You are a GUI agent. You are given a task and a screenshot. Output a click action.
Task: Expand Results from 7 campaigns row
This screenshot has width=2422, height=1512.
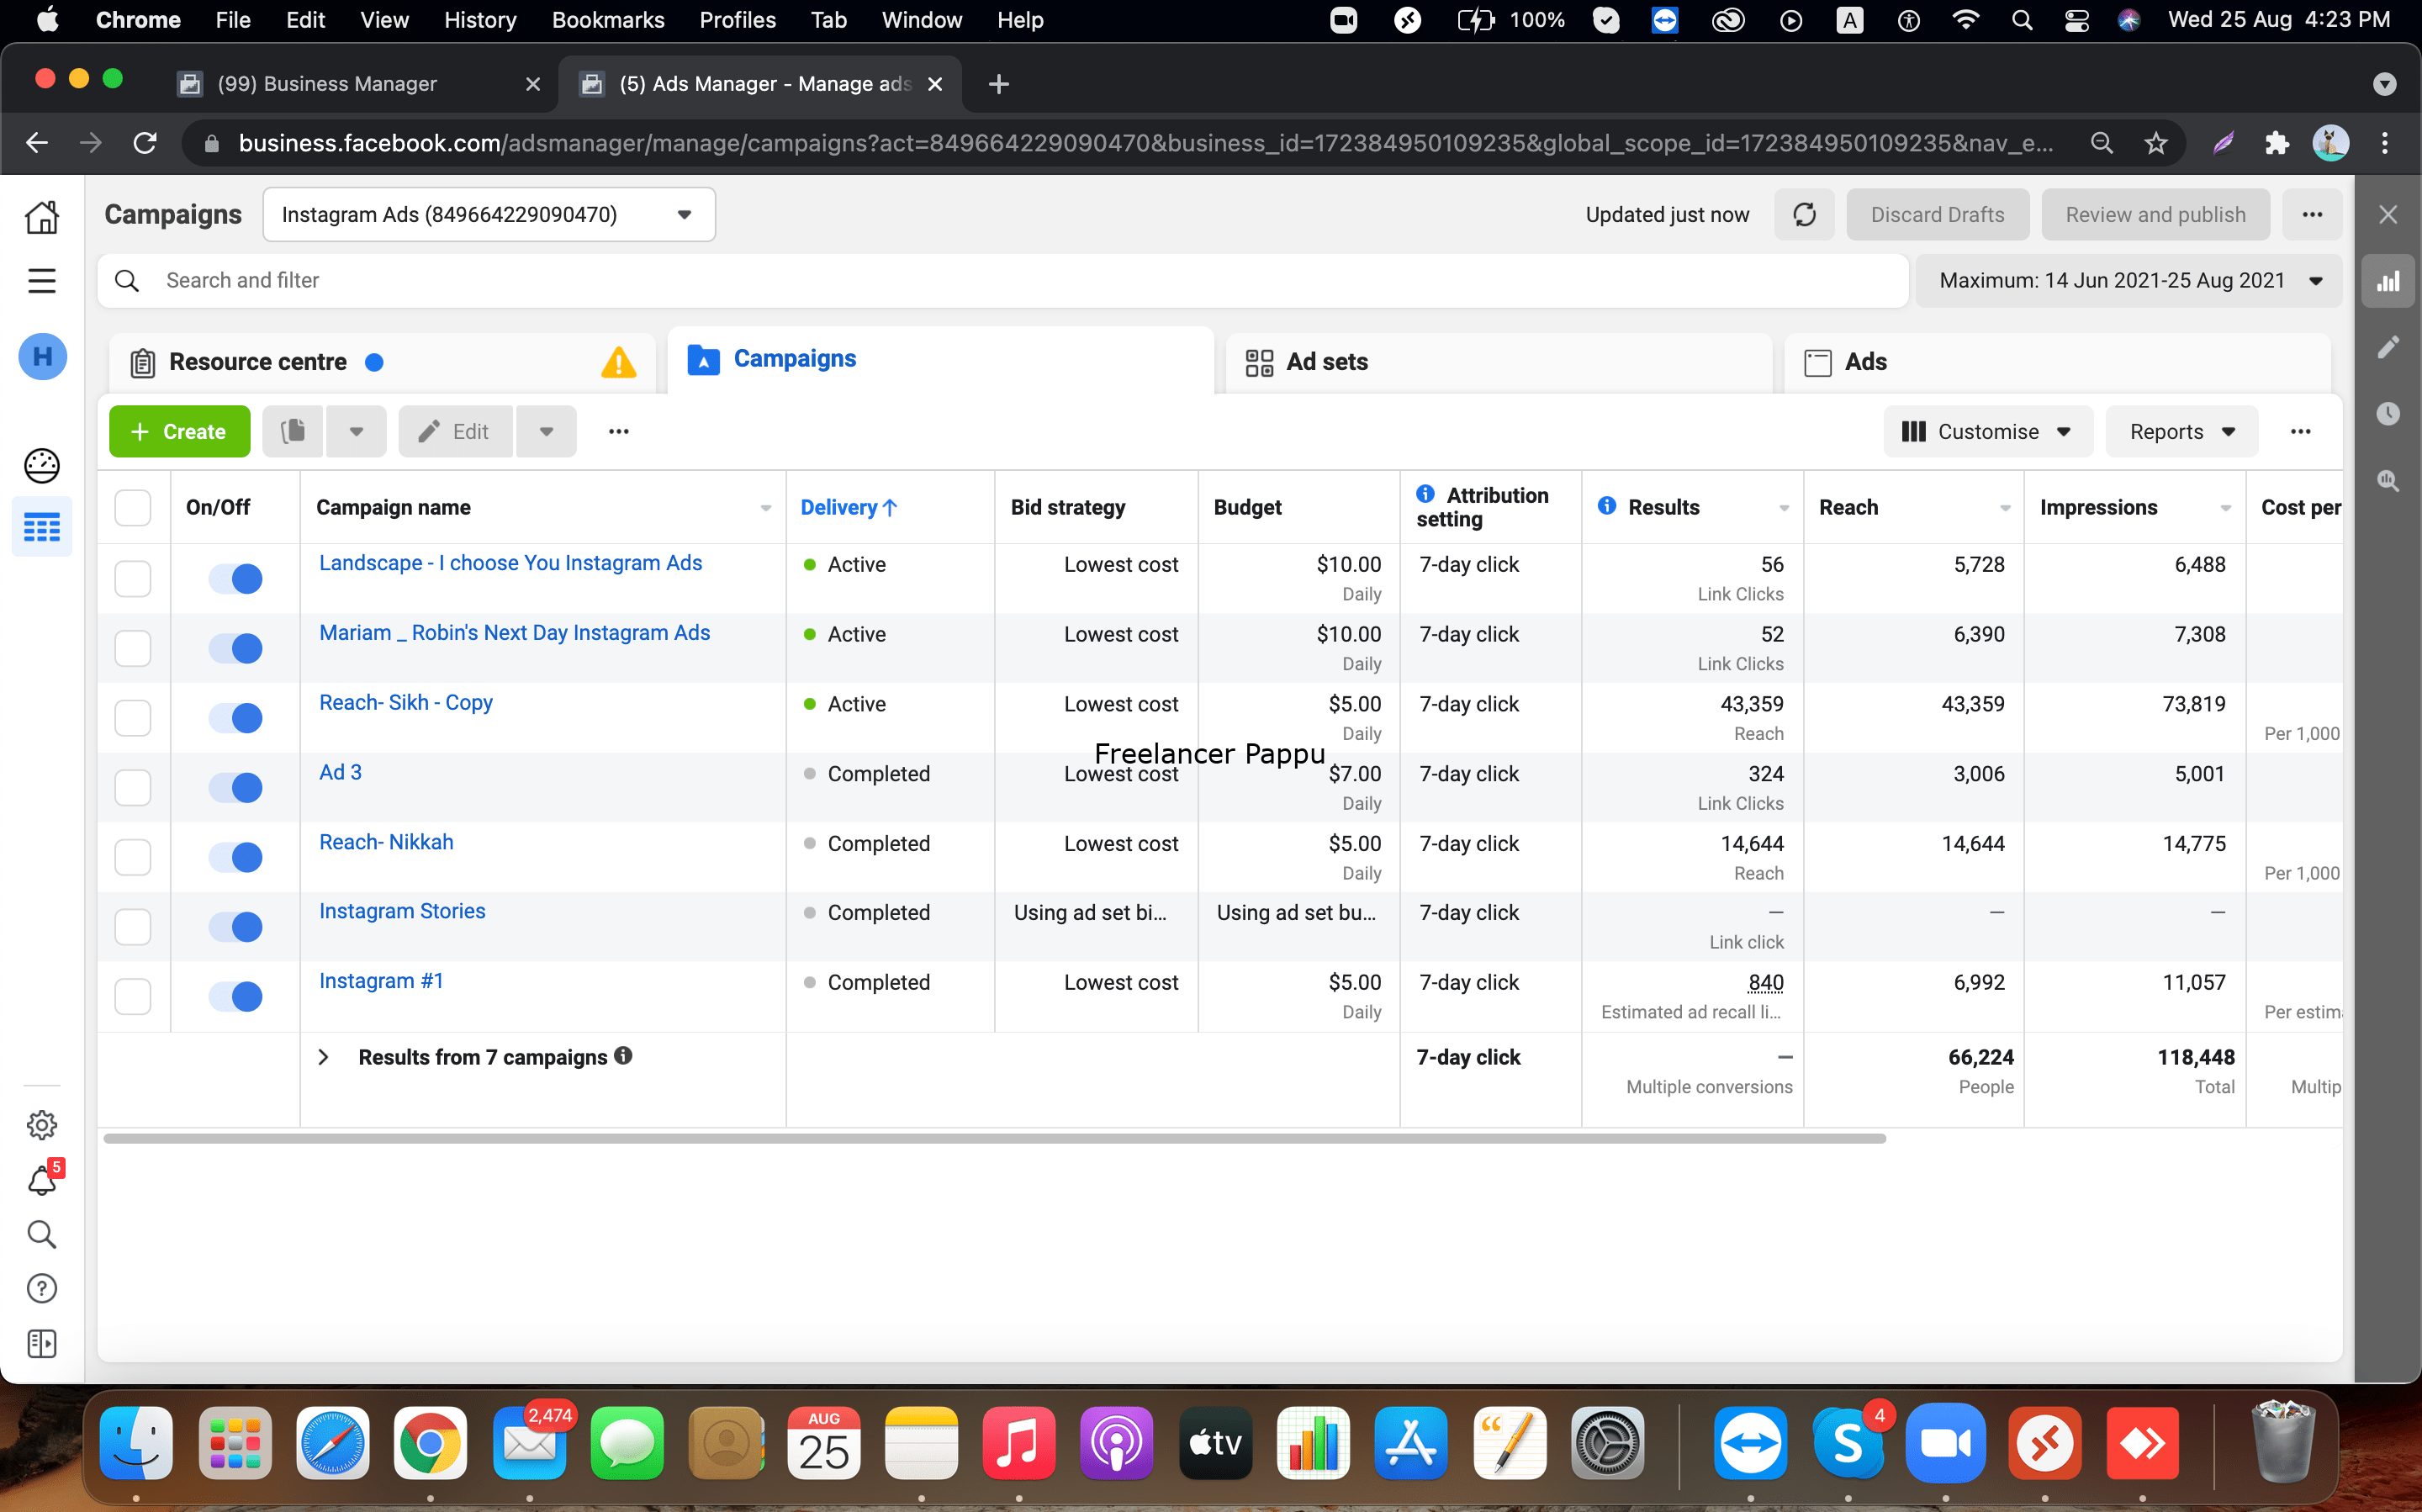[x=323, y=1057]
